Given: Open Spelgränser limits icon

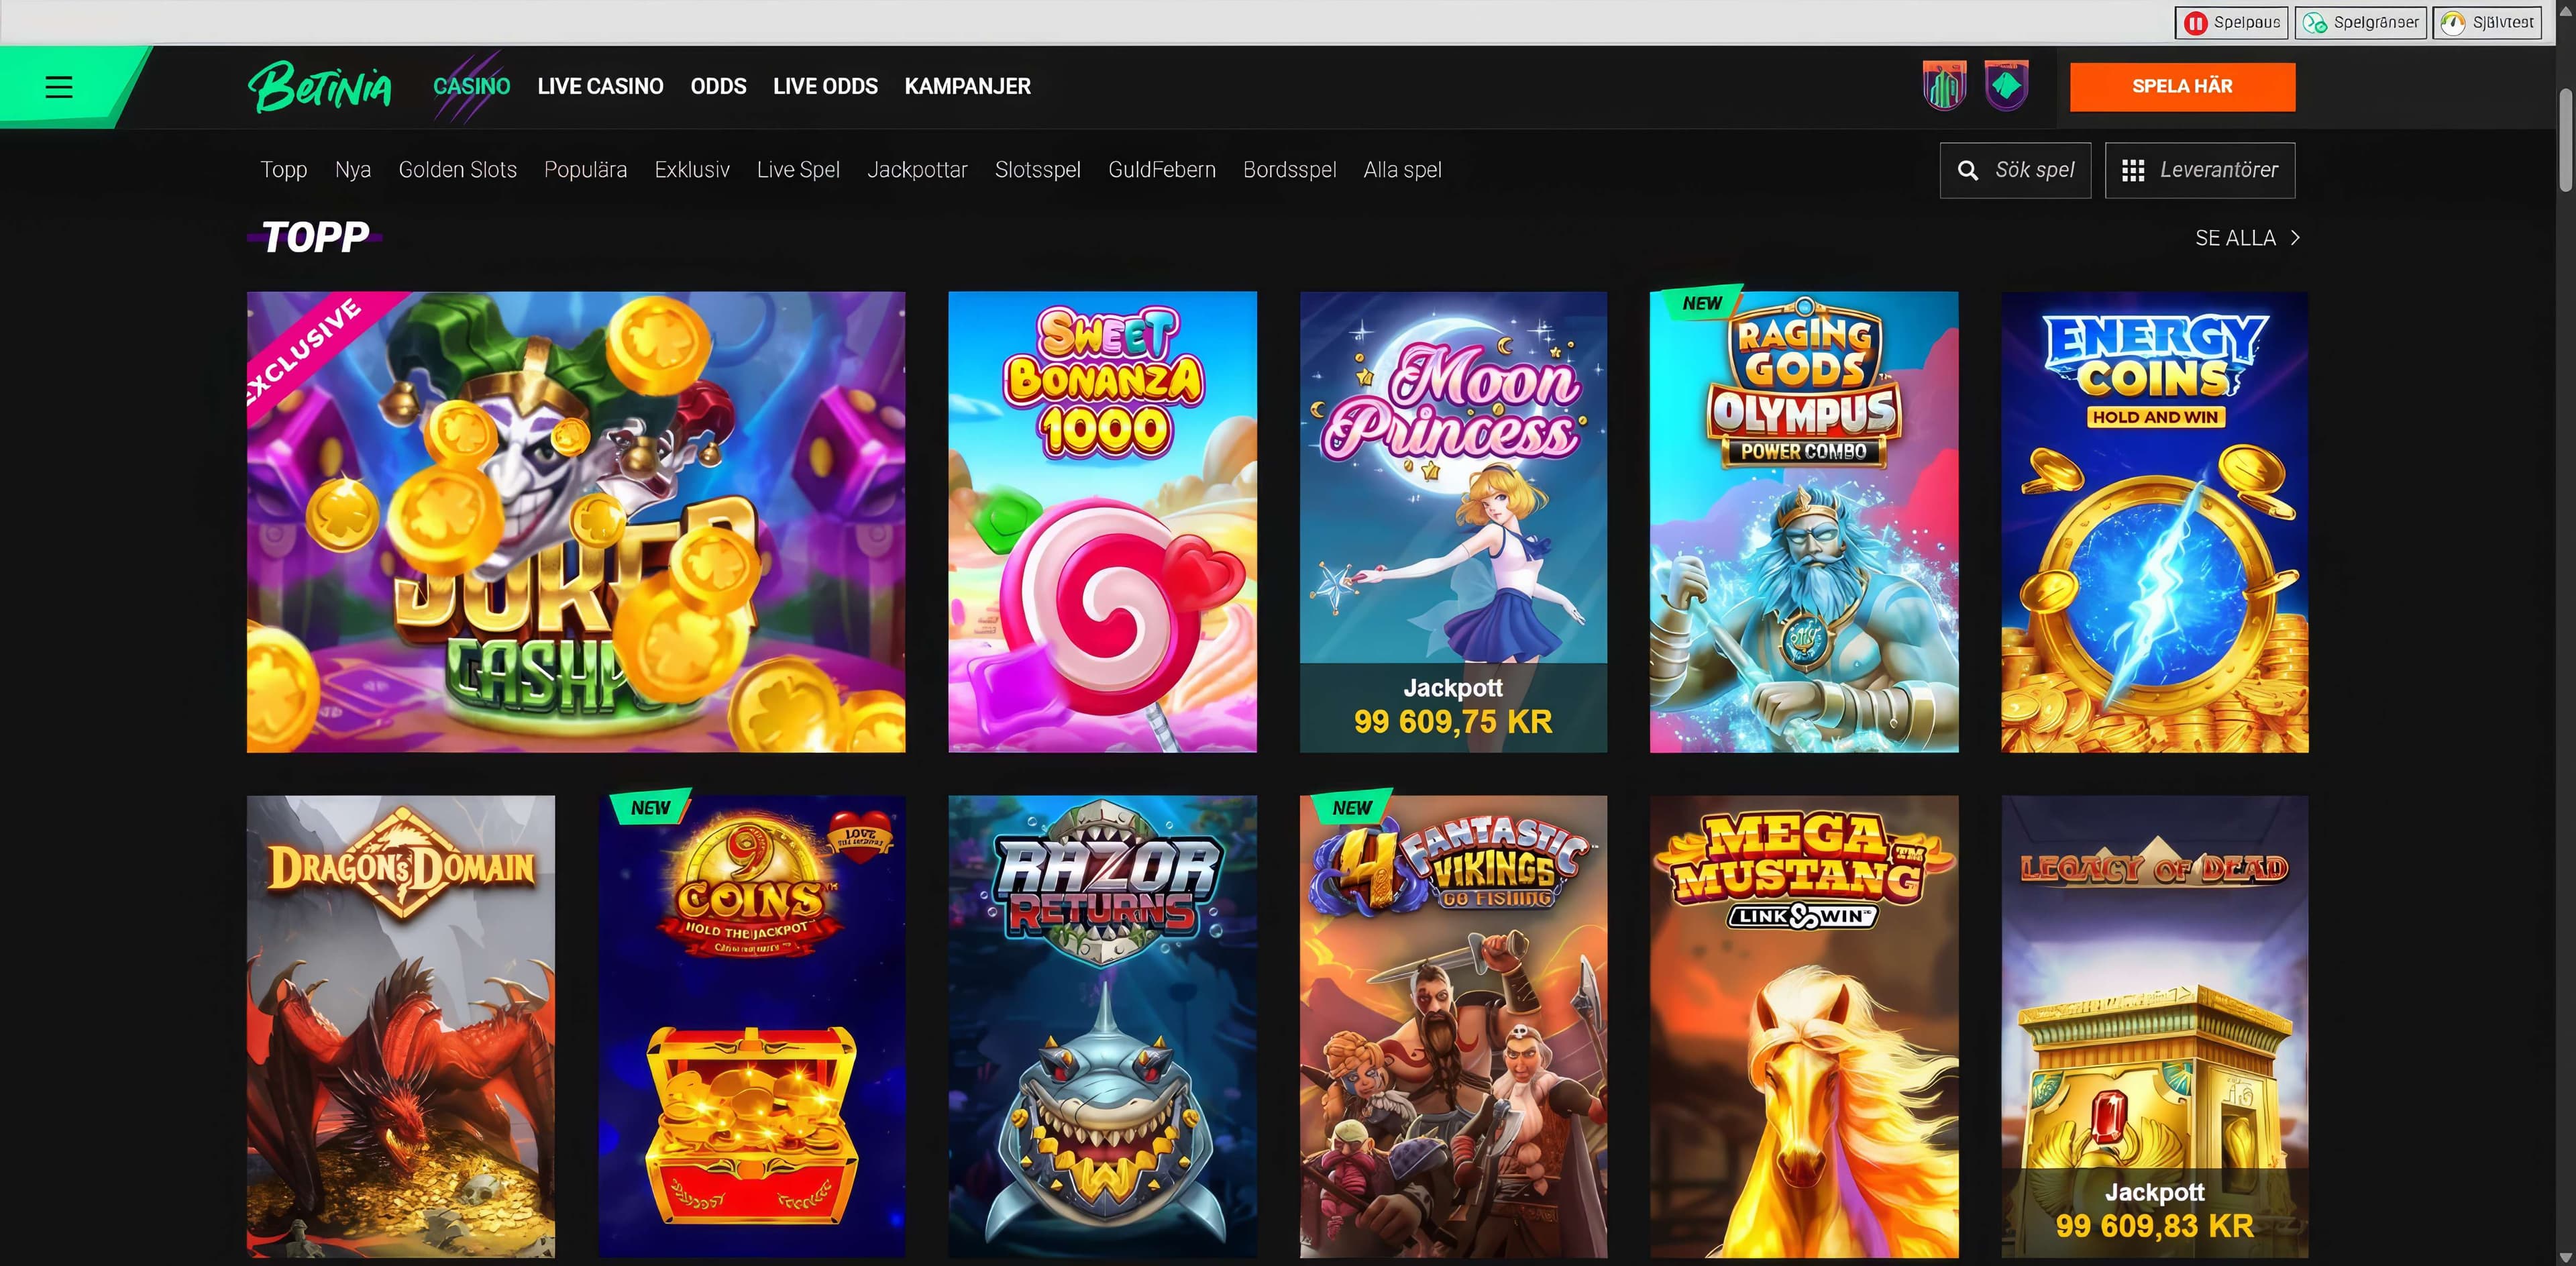Looking at the screenshot, I should click(2315, 23).
